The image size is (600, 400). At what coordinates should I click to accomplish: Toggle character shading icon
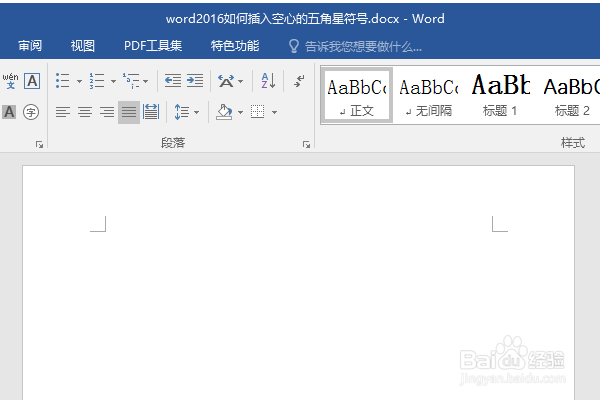point(9,112)
